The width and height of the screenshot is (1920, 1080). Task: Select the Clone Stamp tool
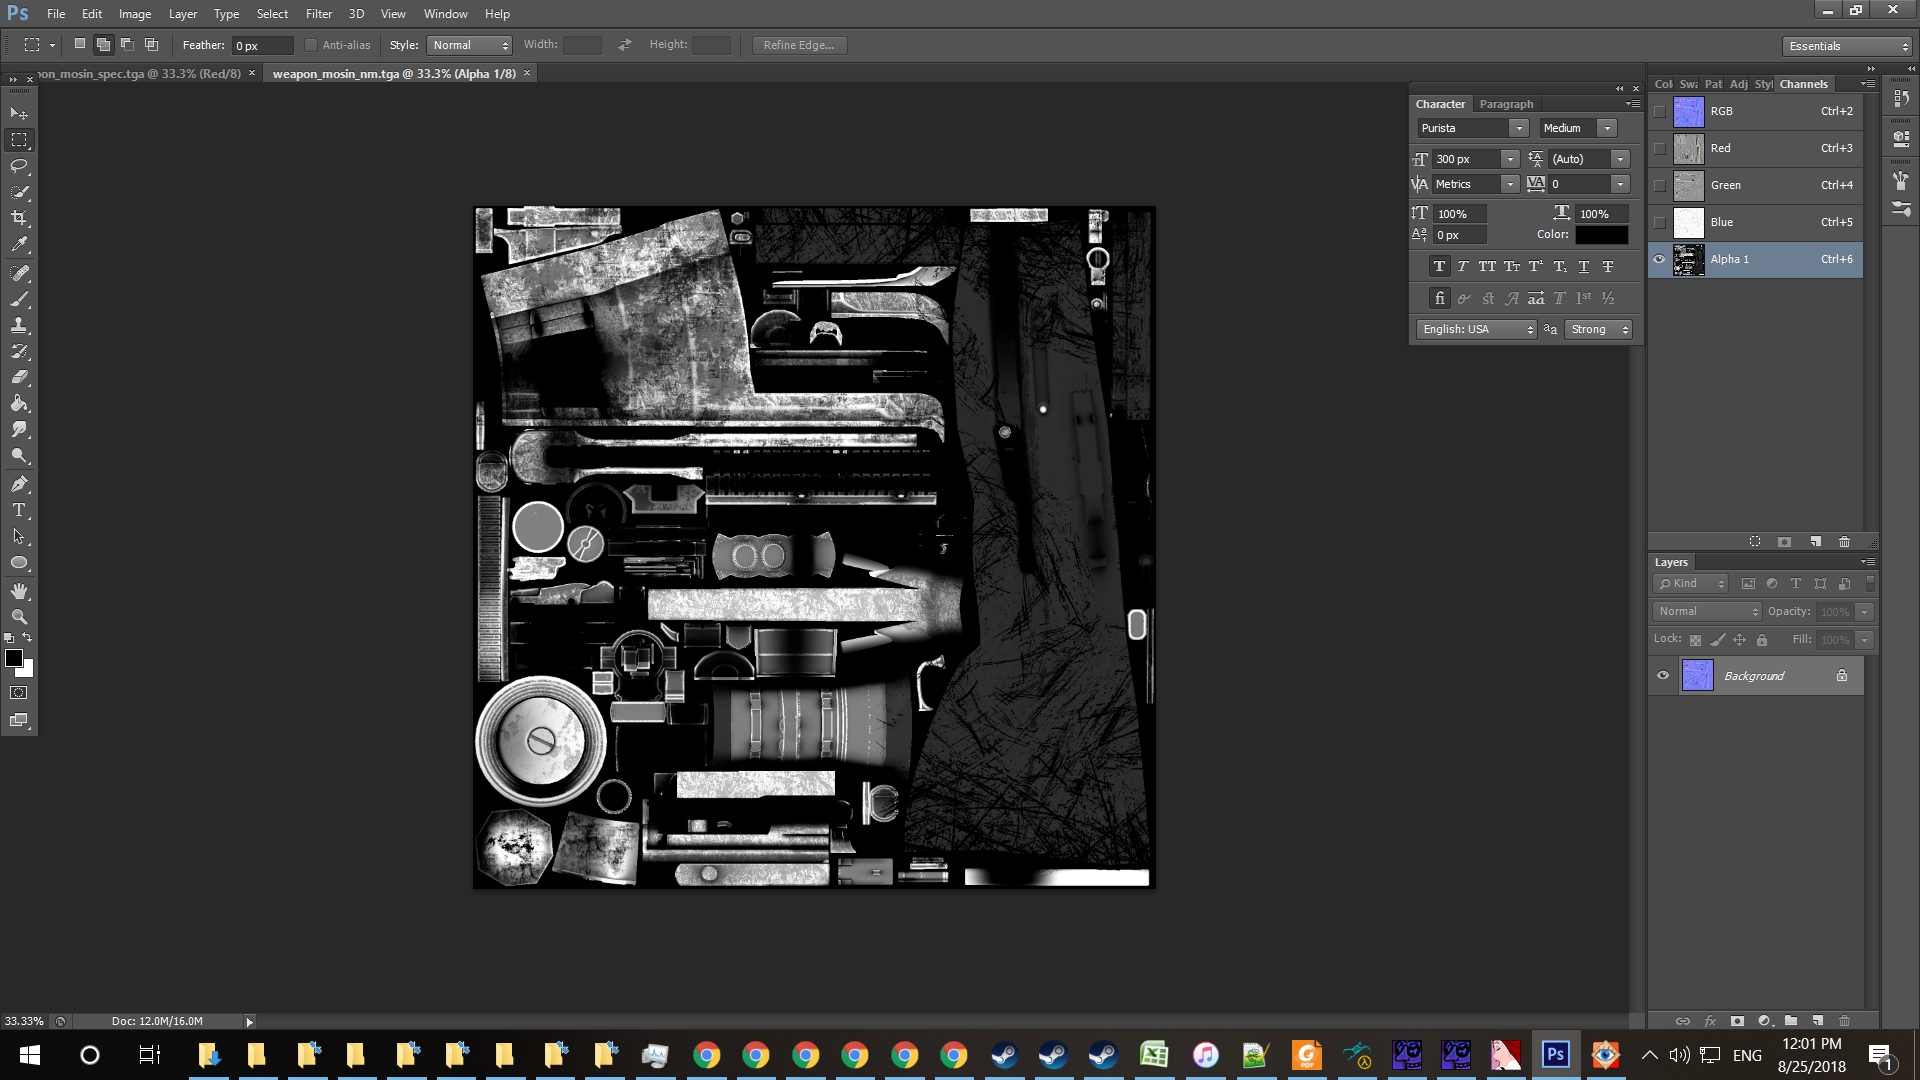[x=19, y=325]
